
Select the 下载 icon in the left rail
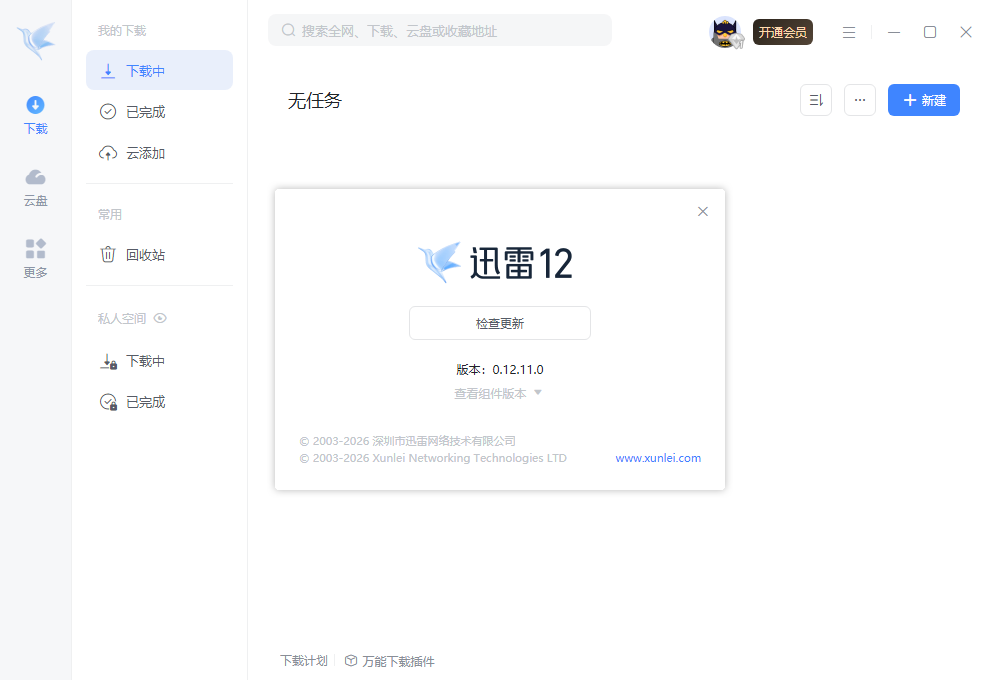35,113
